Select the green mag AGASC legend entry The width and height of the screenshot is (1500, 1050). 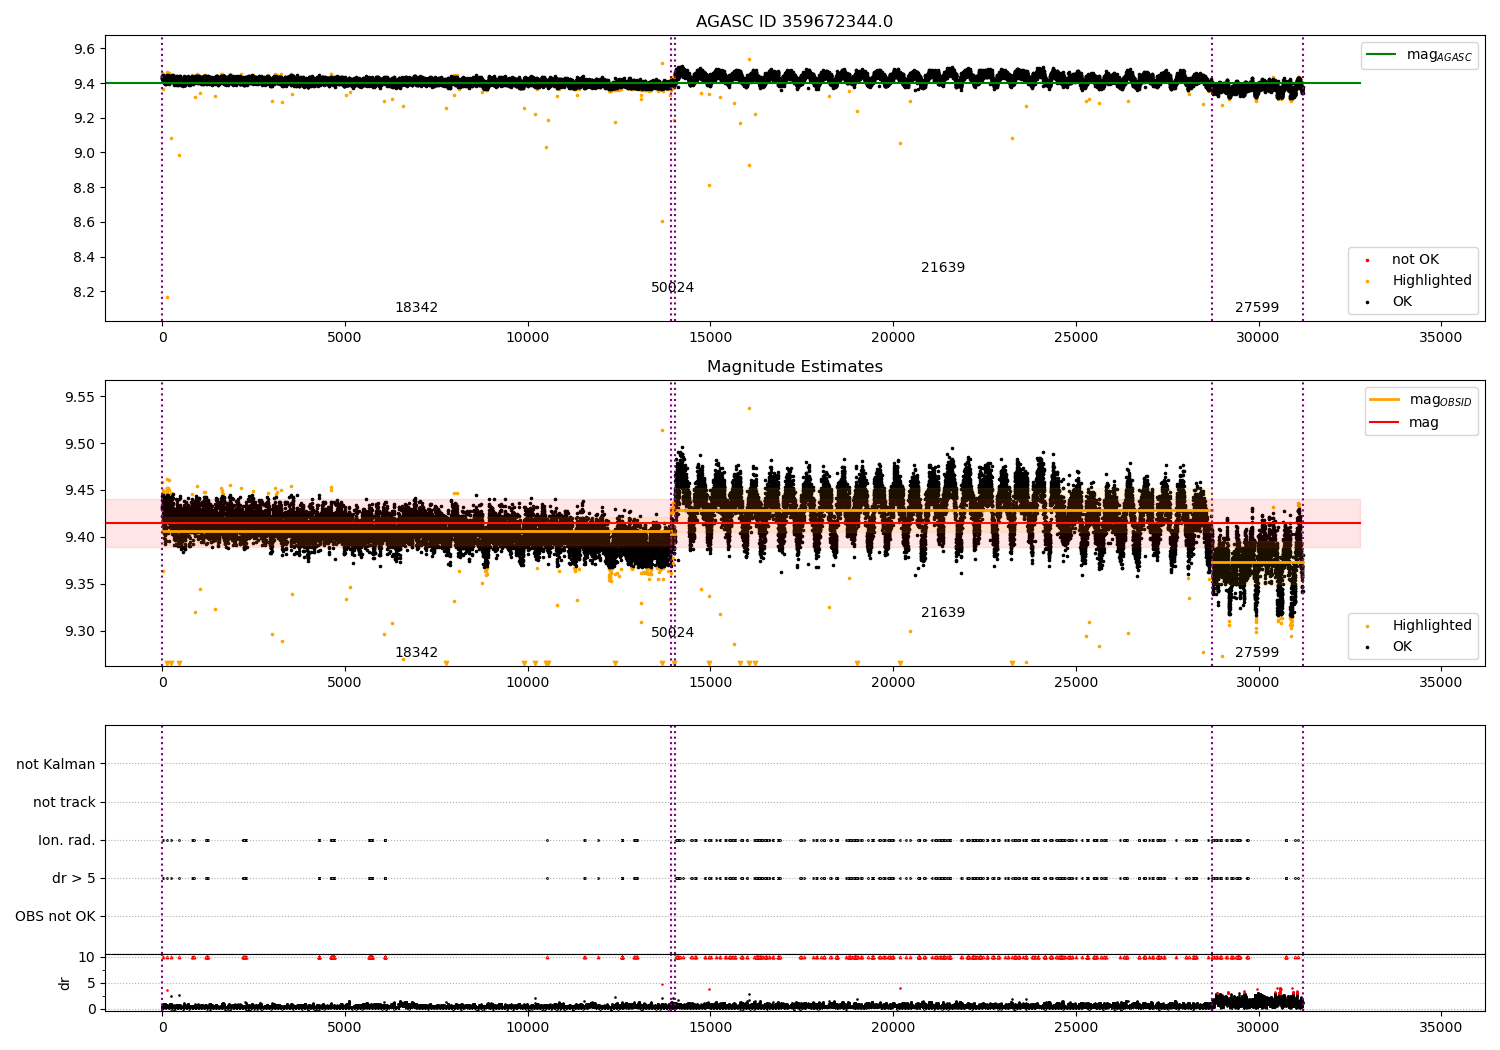click(1419, 55)
